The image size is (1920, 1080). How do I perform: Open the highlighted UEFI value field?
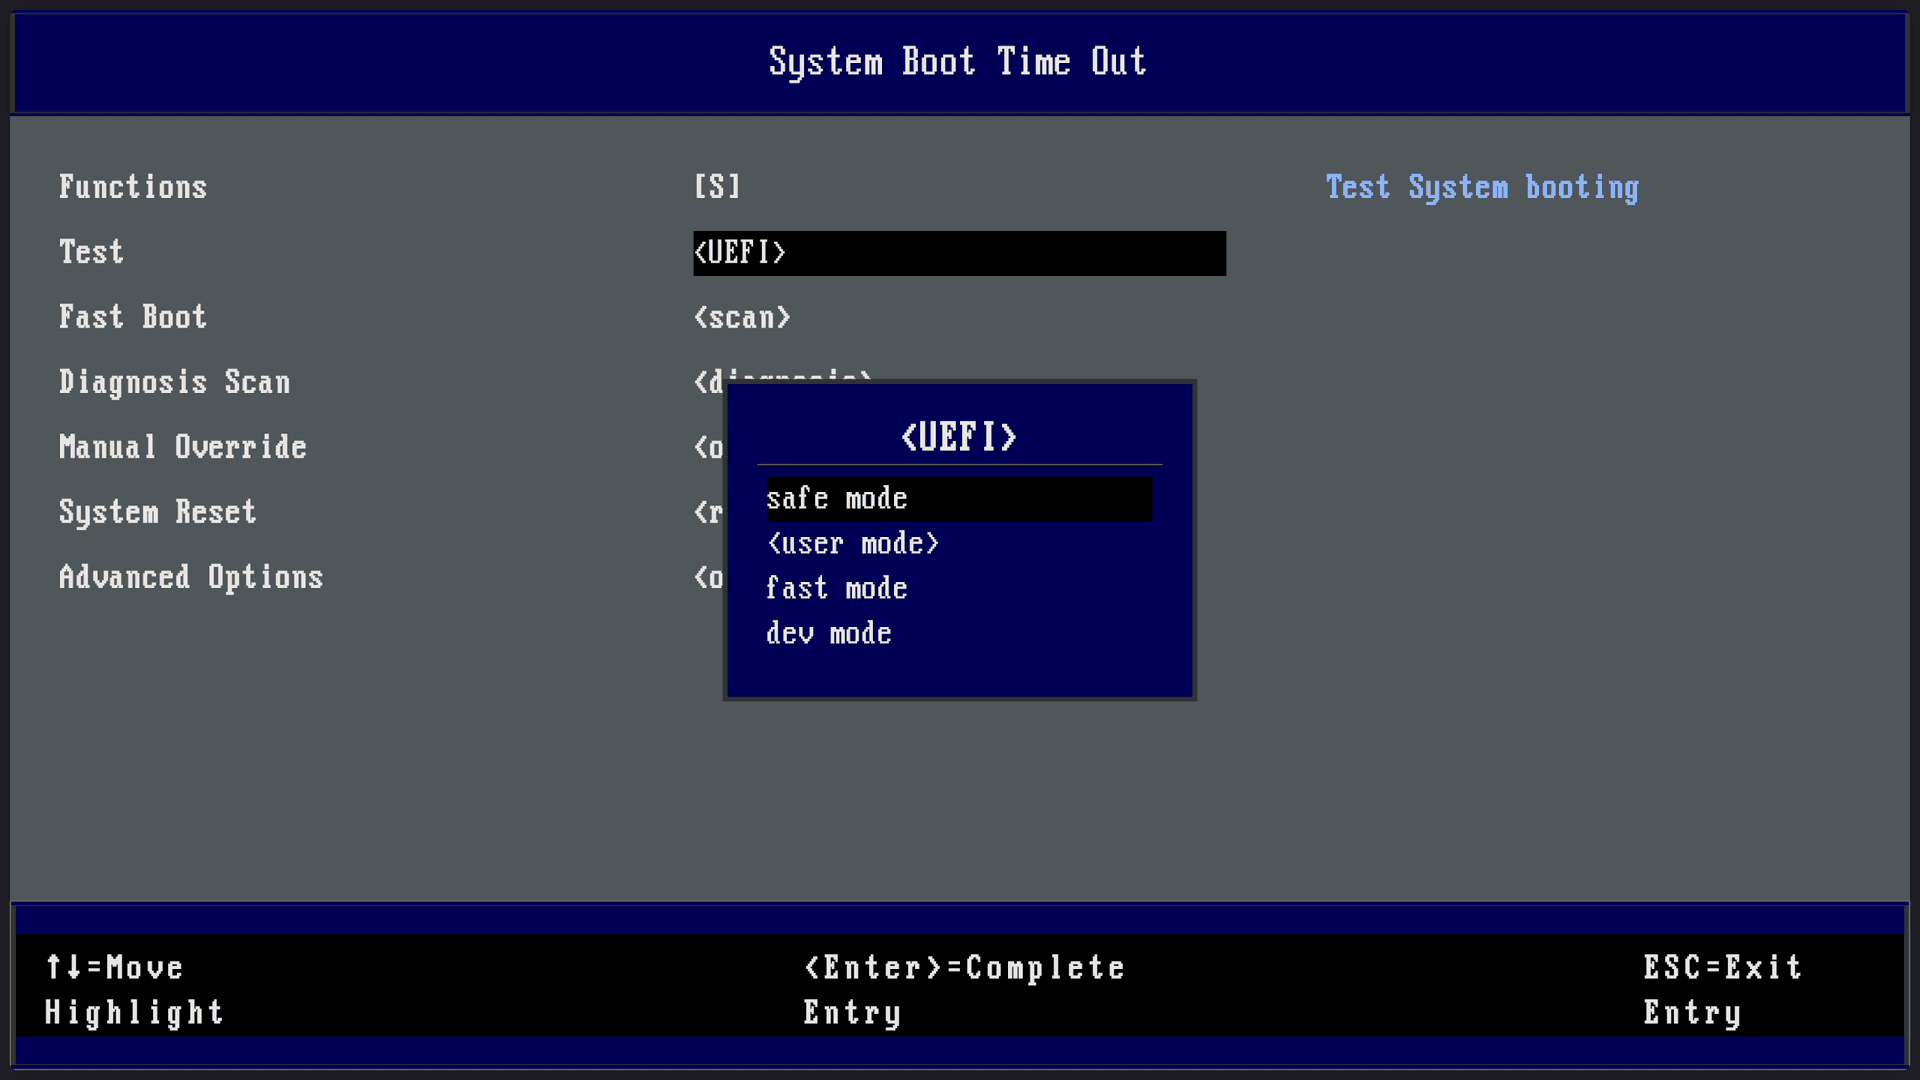point(959,253)
